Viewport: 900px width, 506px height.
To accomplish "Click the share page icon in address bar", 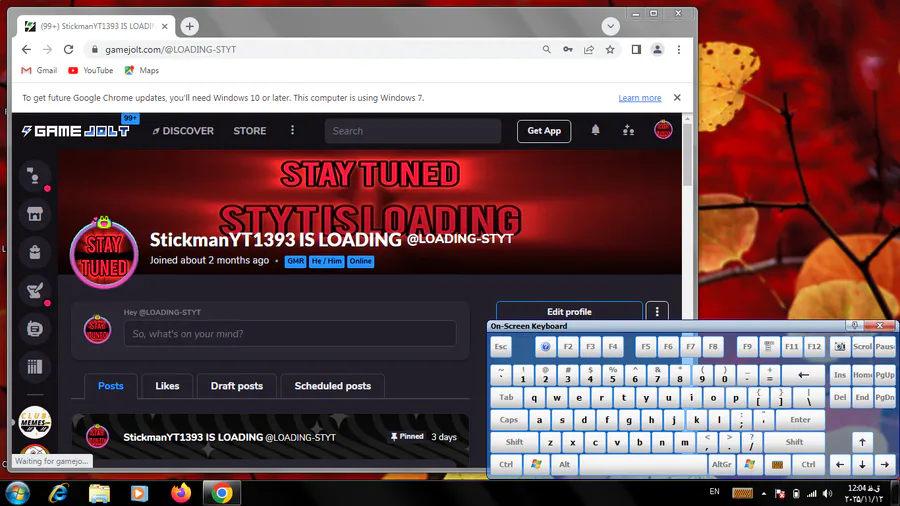I will tap(589, 49).
